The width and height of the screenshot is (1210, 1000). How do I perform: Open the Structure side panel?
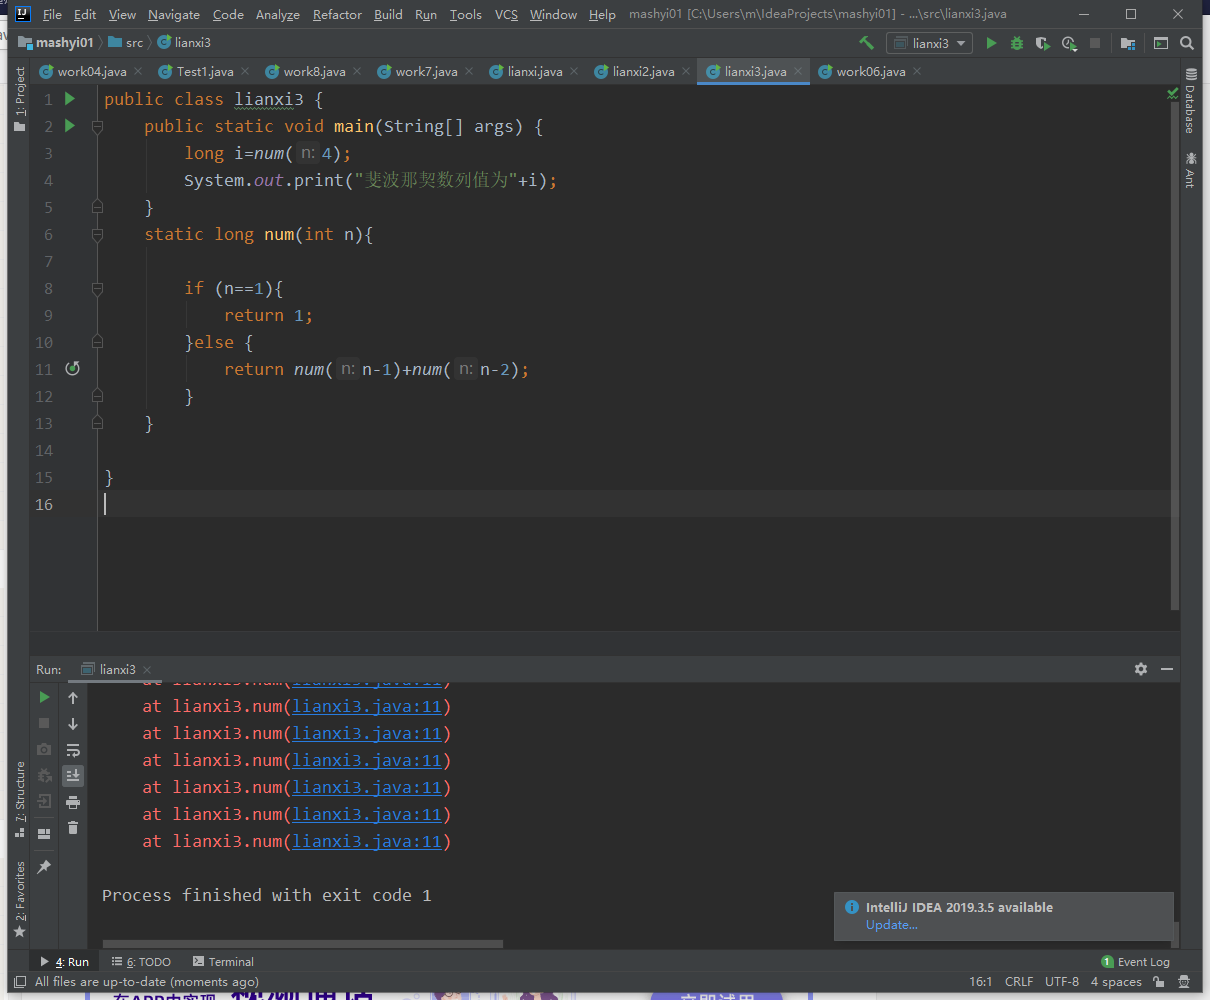tap(20, 799)
